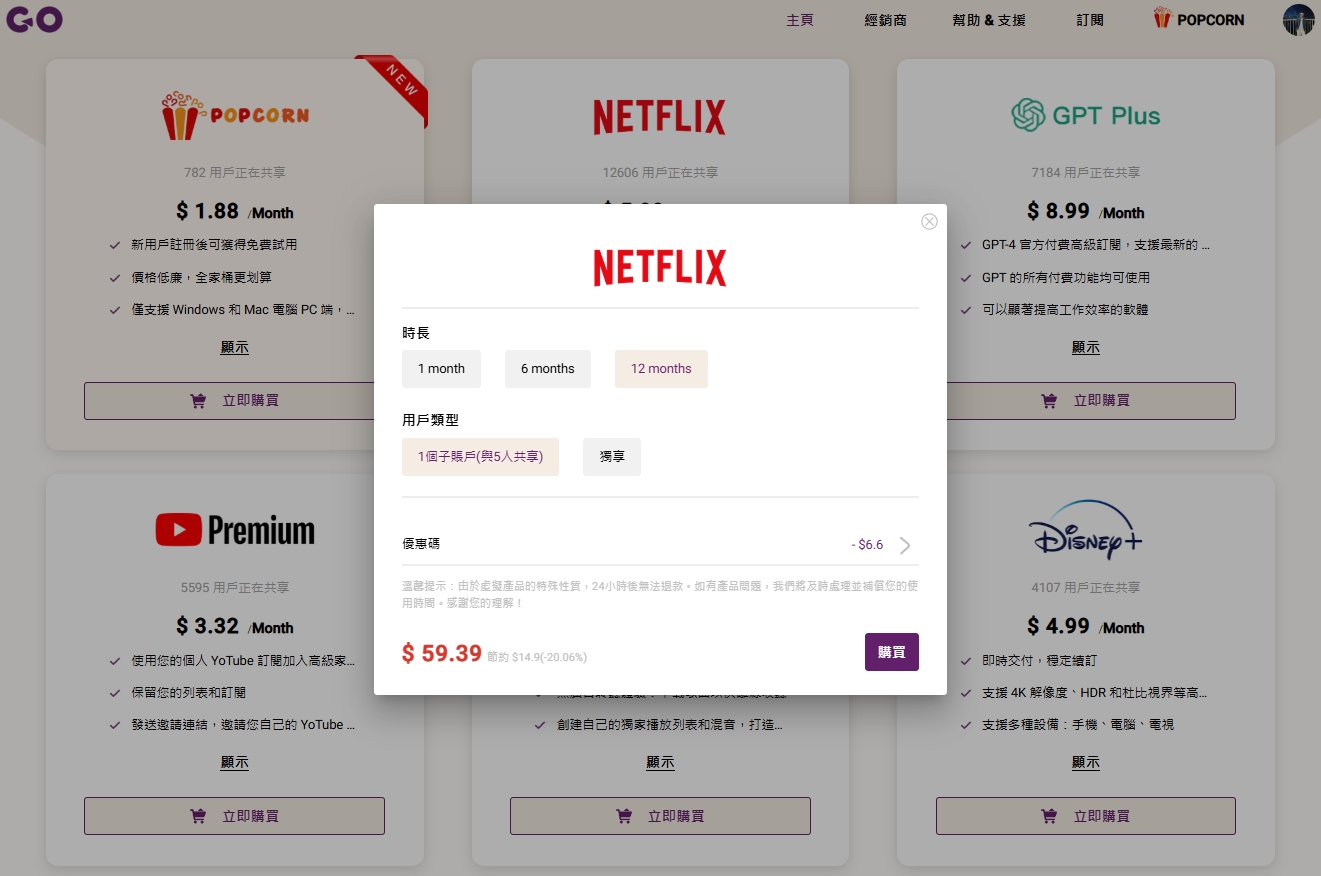
Task: Select the 6 months duration option
Action: pyautogui.click(x=547, y=369)
